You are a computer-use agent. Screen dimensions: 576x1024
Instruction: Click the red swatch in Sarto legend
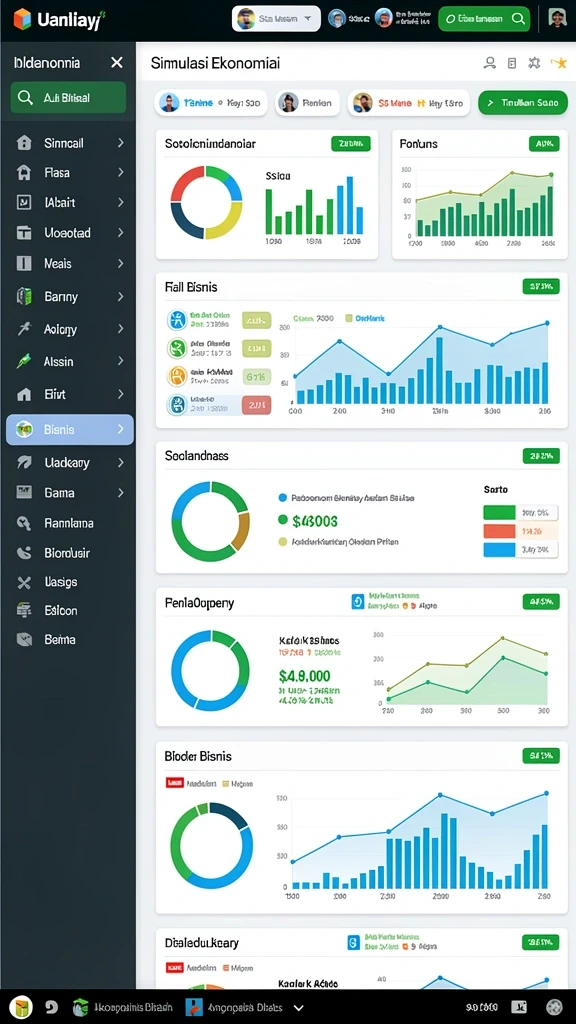tap(500, 531)
